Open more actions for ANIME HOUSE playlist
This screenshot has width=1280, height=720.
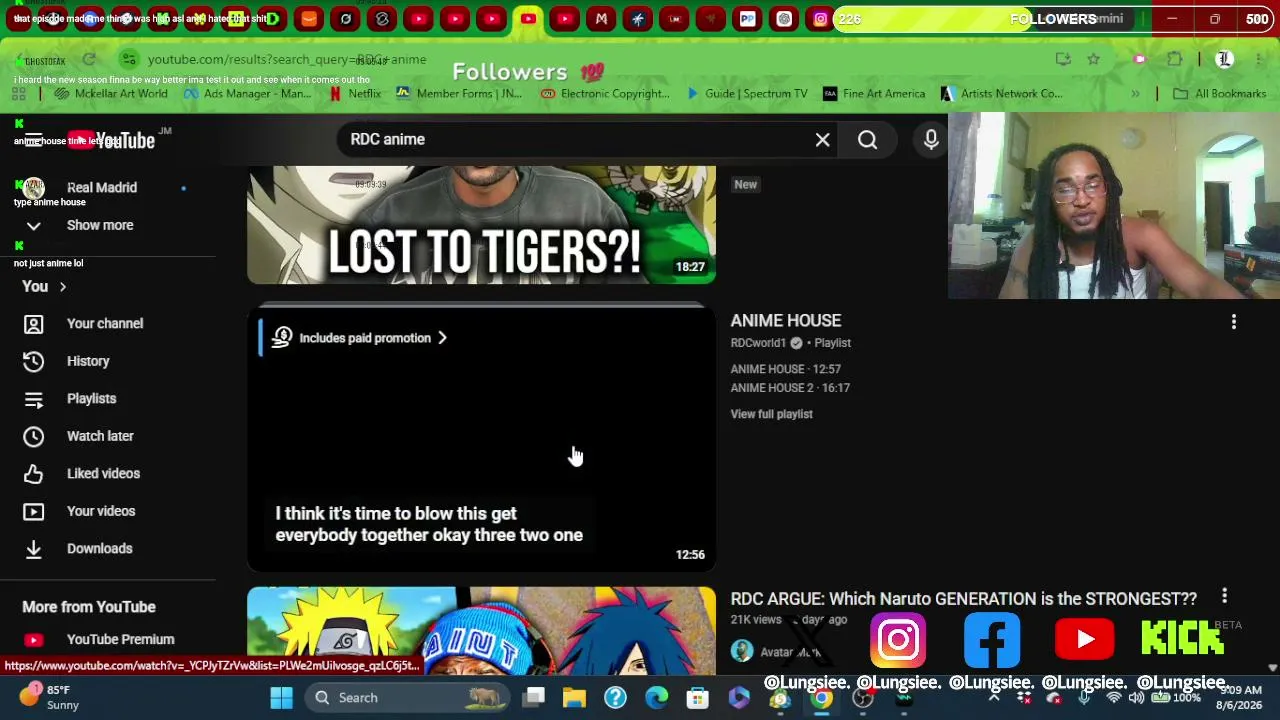[1233, 322]
